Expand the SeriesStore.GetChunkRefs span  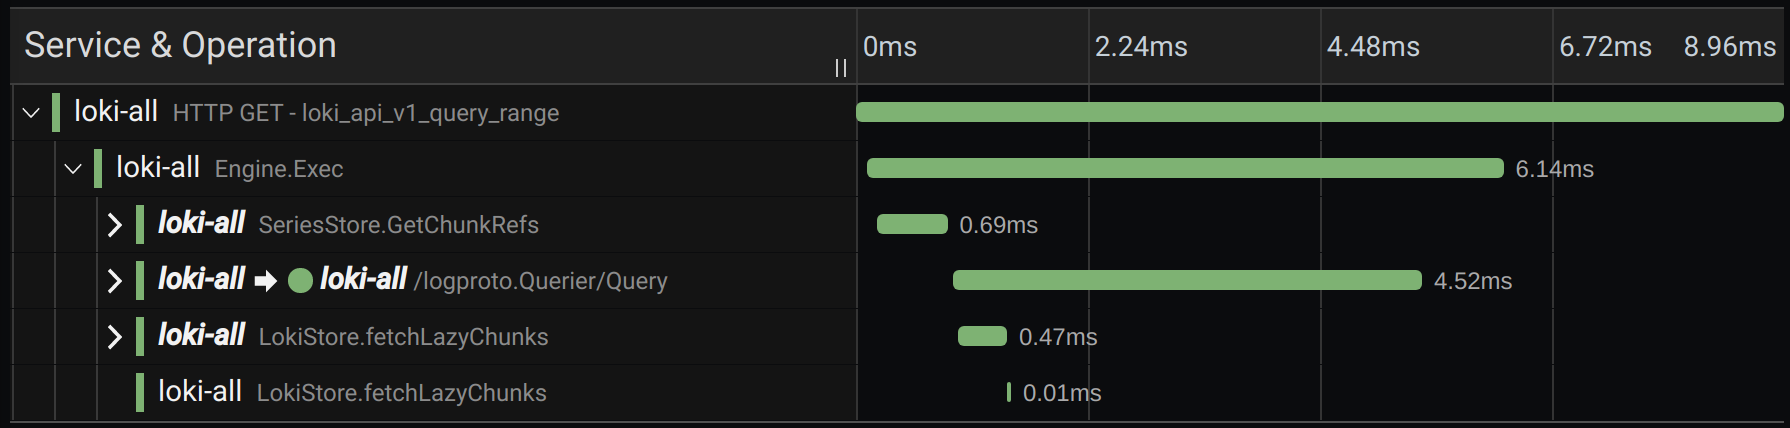point(114,225)
